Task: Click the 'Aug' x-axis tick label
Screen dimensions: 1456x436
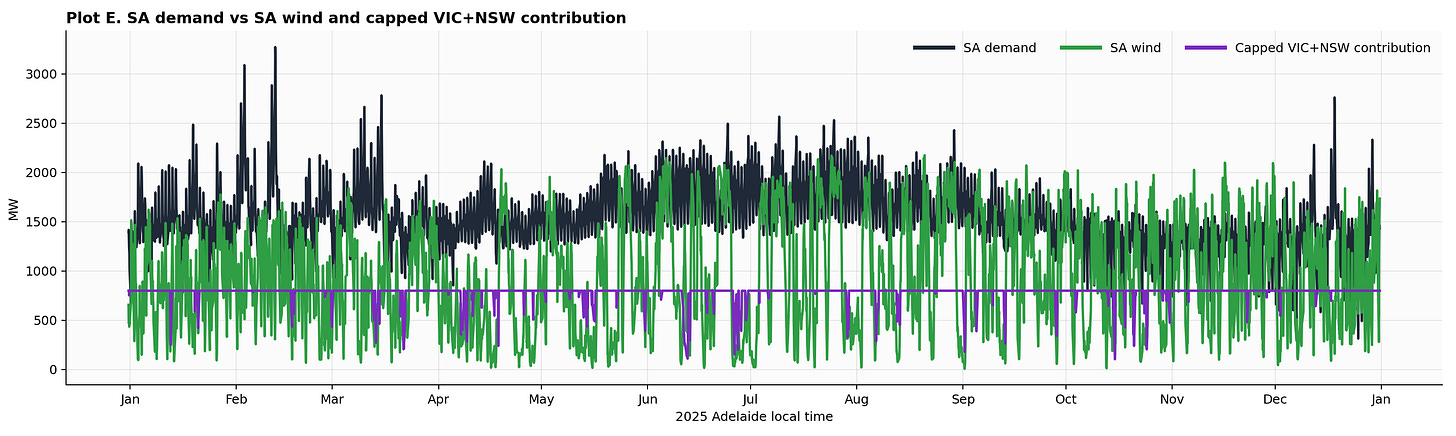Action: (856, 398)
